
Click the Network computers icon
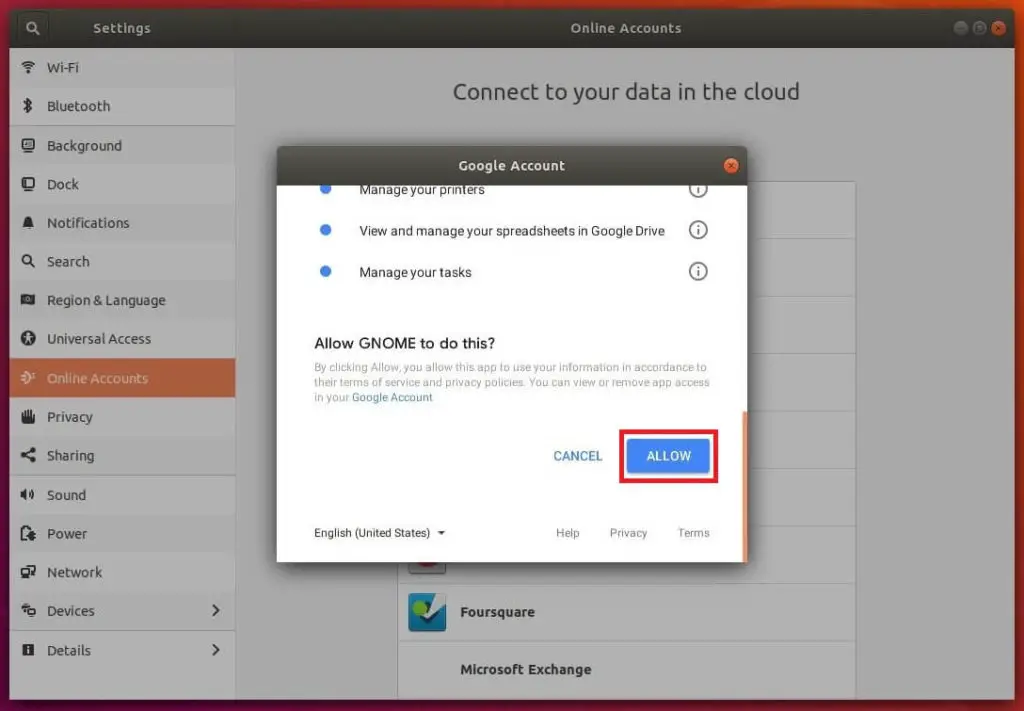click(28, 572)
